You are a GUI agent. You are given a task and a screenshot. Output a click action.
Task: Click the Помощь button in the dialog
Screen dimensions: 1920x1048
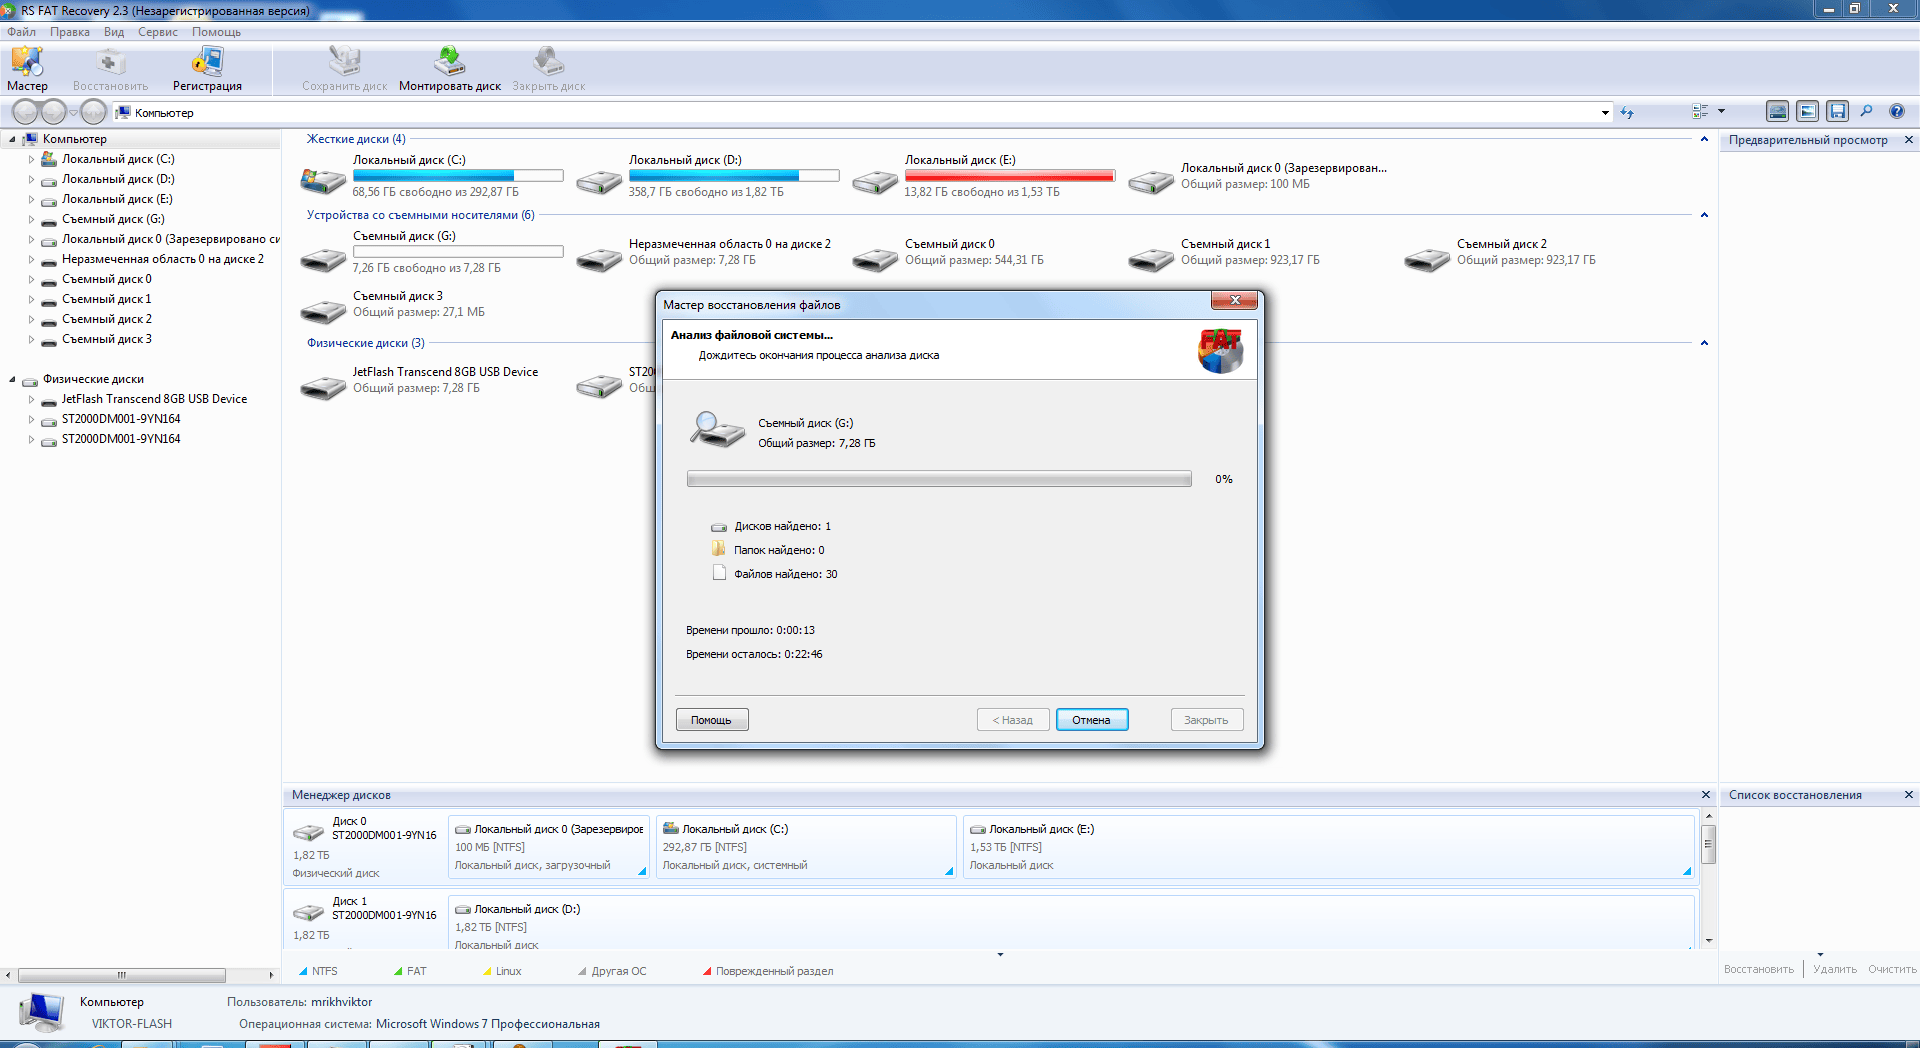click(x=712, y=720)
